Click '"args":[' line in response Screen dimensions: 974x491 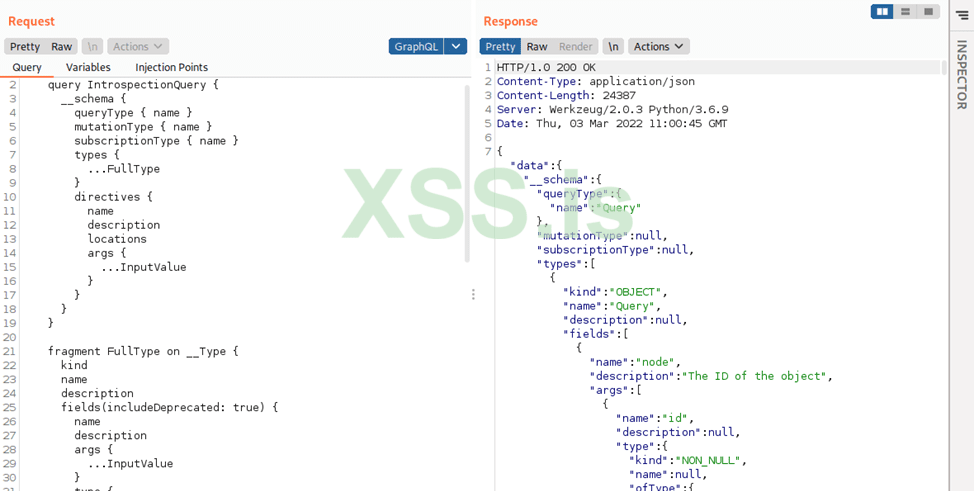point(615,390)
